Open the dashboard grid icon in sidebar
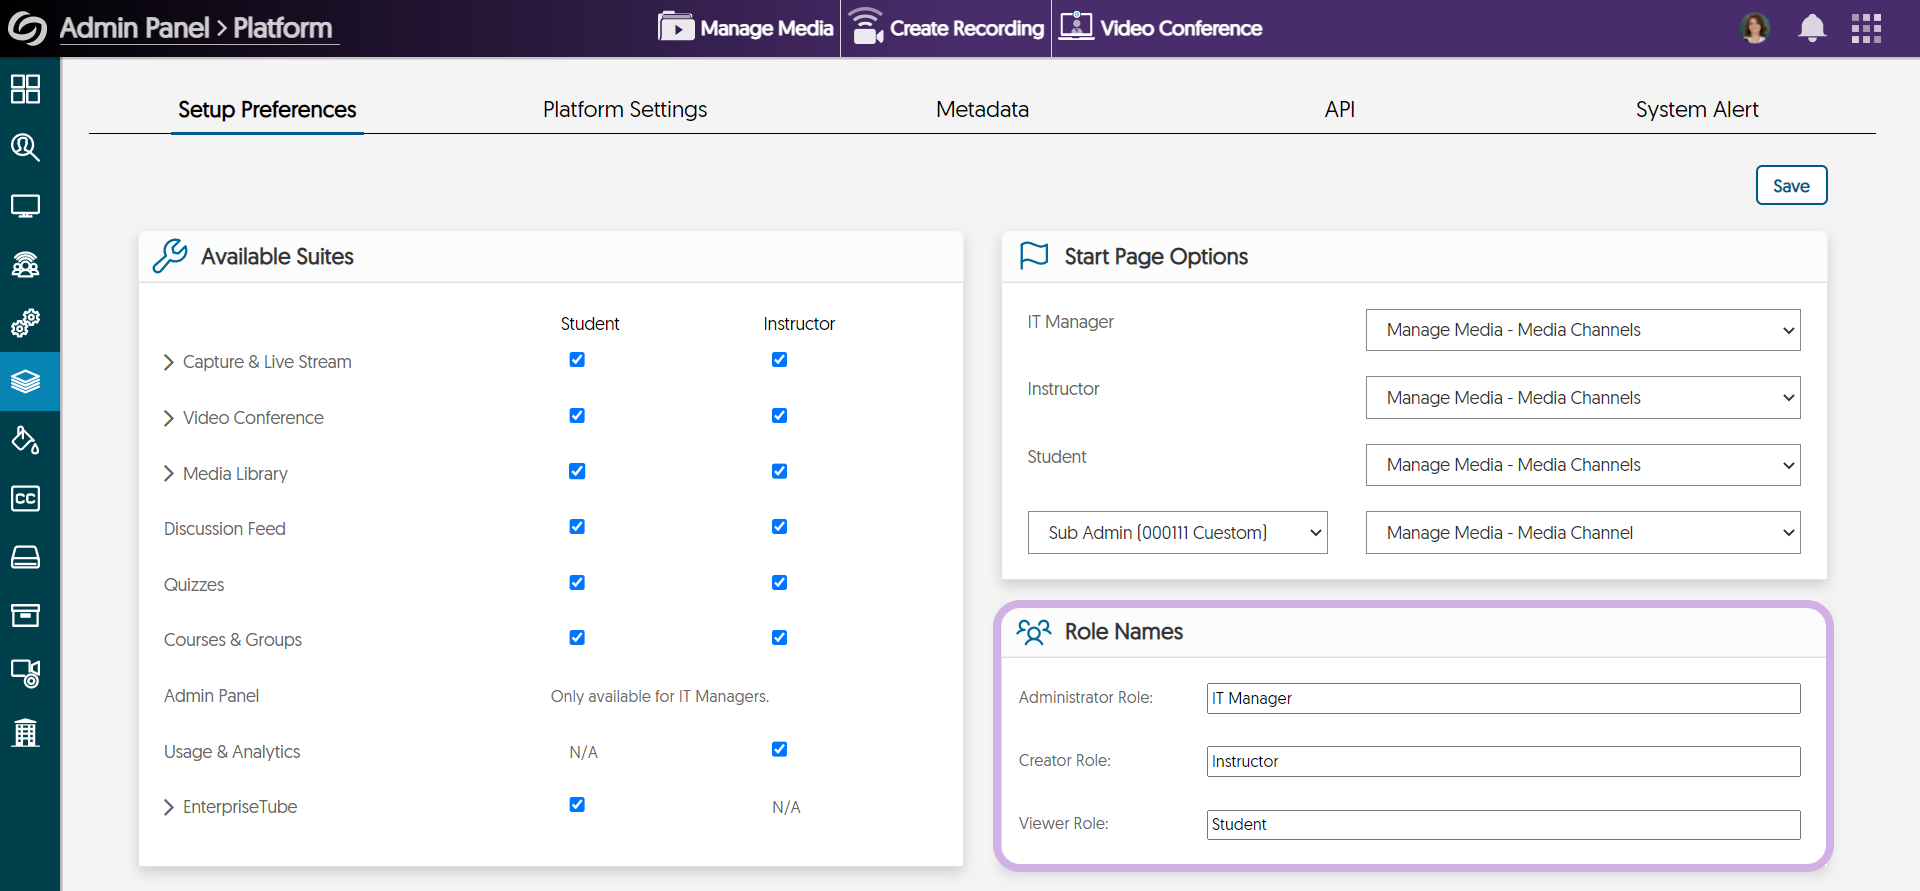This screenshot has width=1920, height=891. tap(25, 89)
